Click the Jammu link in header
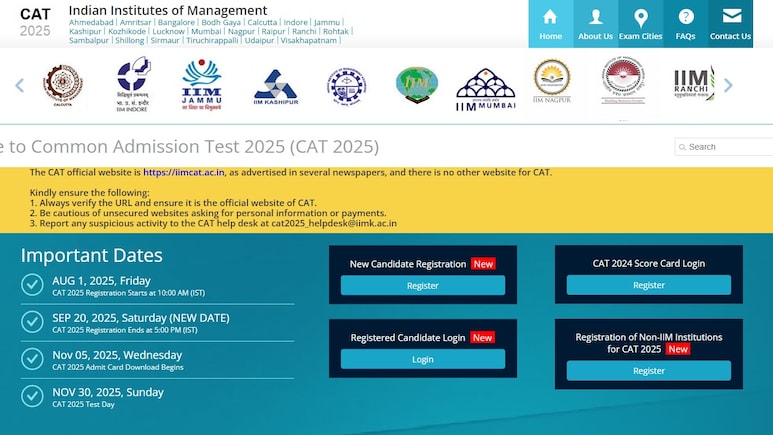This screenshot has width=773, height=435. pos(327,22)
